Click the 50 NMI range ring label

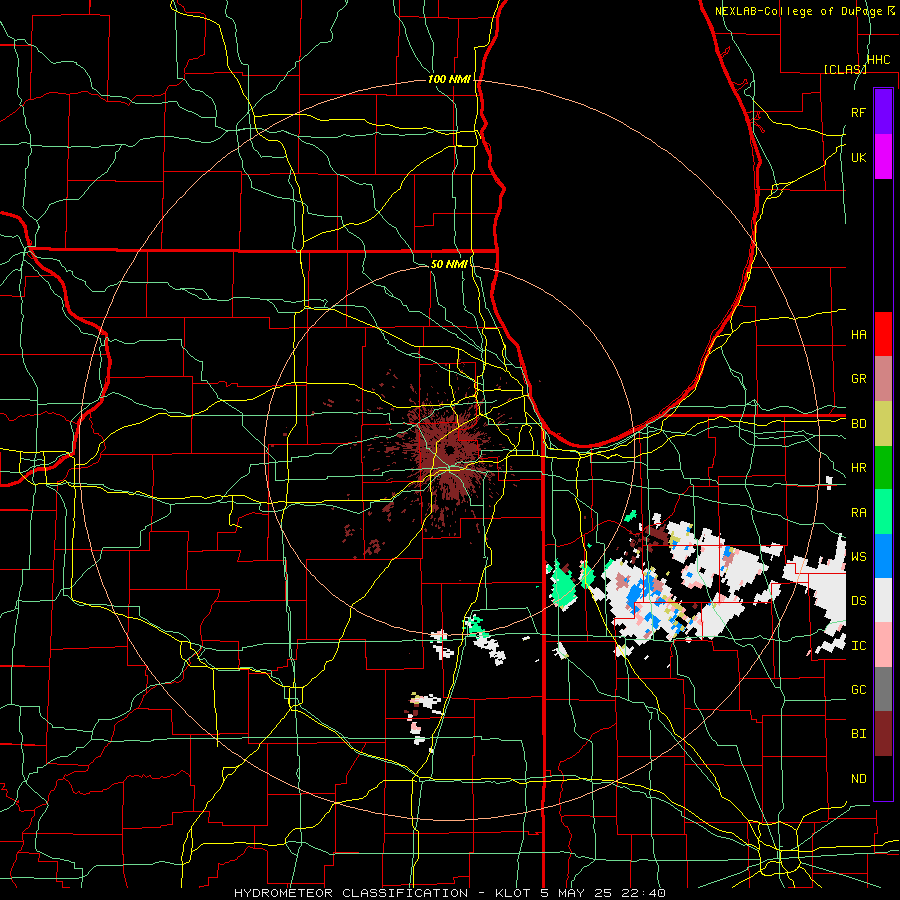pyautogui.click(x=449, y=264)
